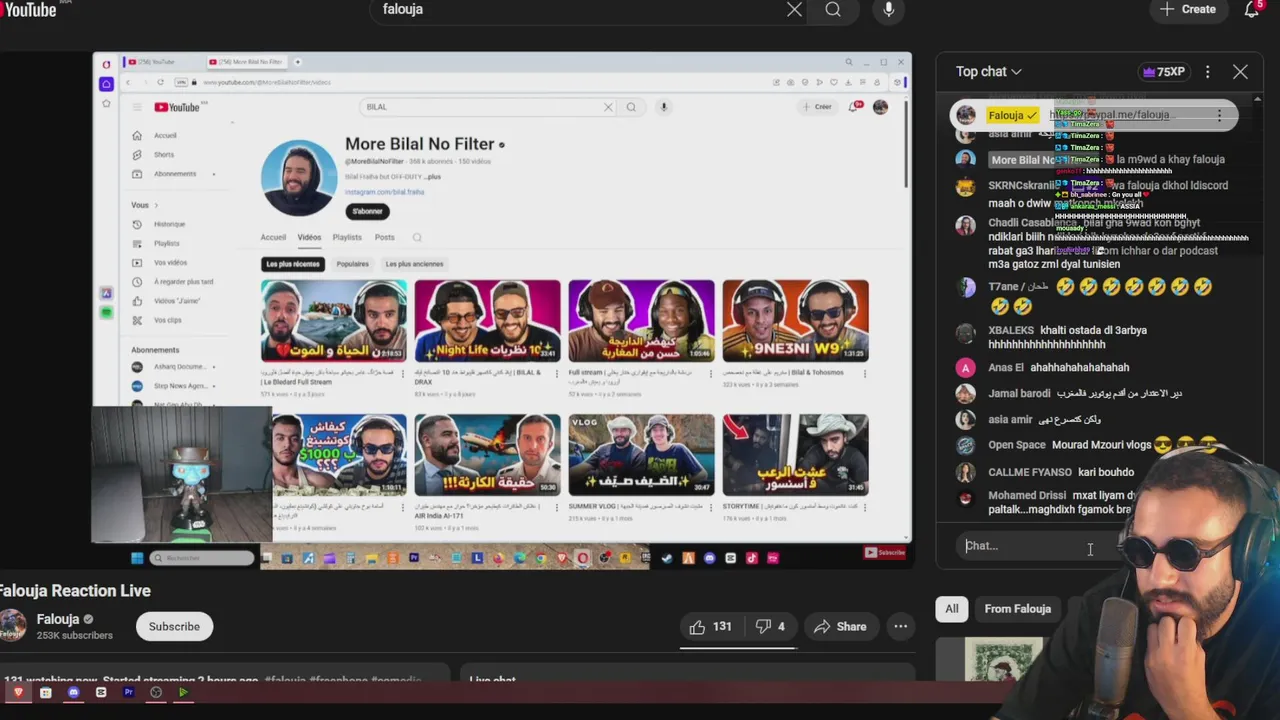
Task: Click the Opera logo menu icon
Action: tap(106, 63)
